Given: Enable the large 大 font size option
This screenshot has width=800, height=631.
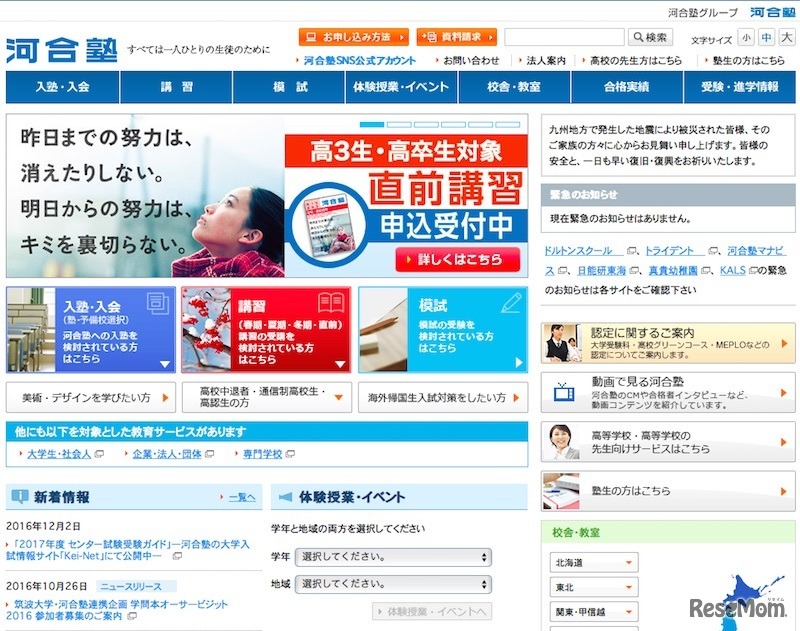Looking at the screenshot, I should pos(784,35).
